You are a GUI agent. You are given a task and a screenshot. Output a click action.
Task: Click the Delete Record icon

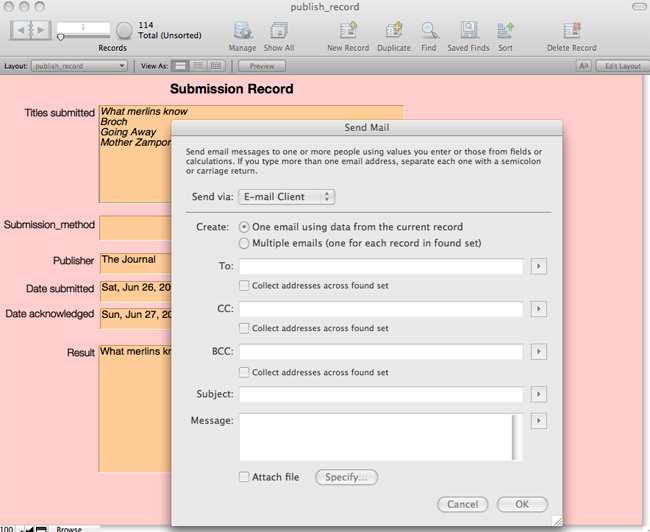572,31
